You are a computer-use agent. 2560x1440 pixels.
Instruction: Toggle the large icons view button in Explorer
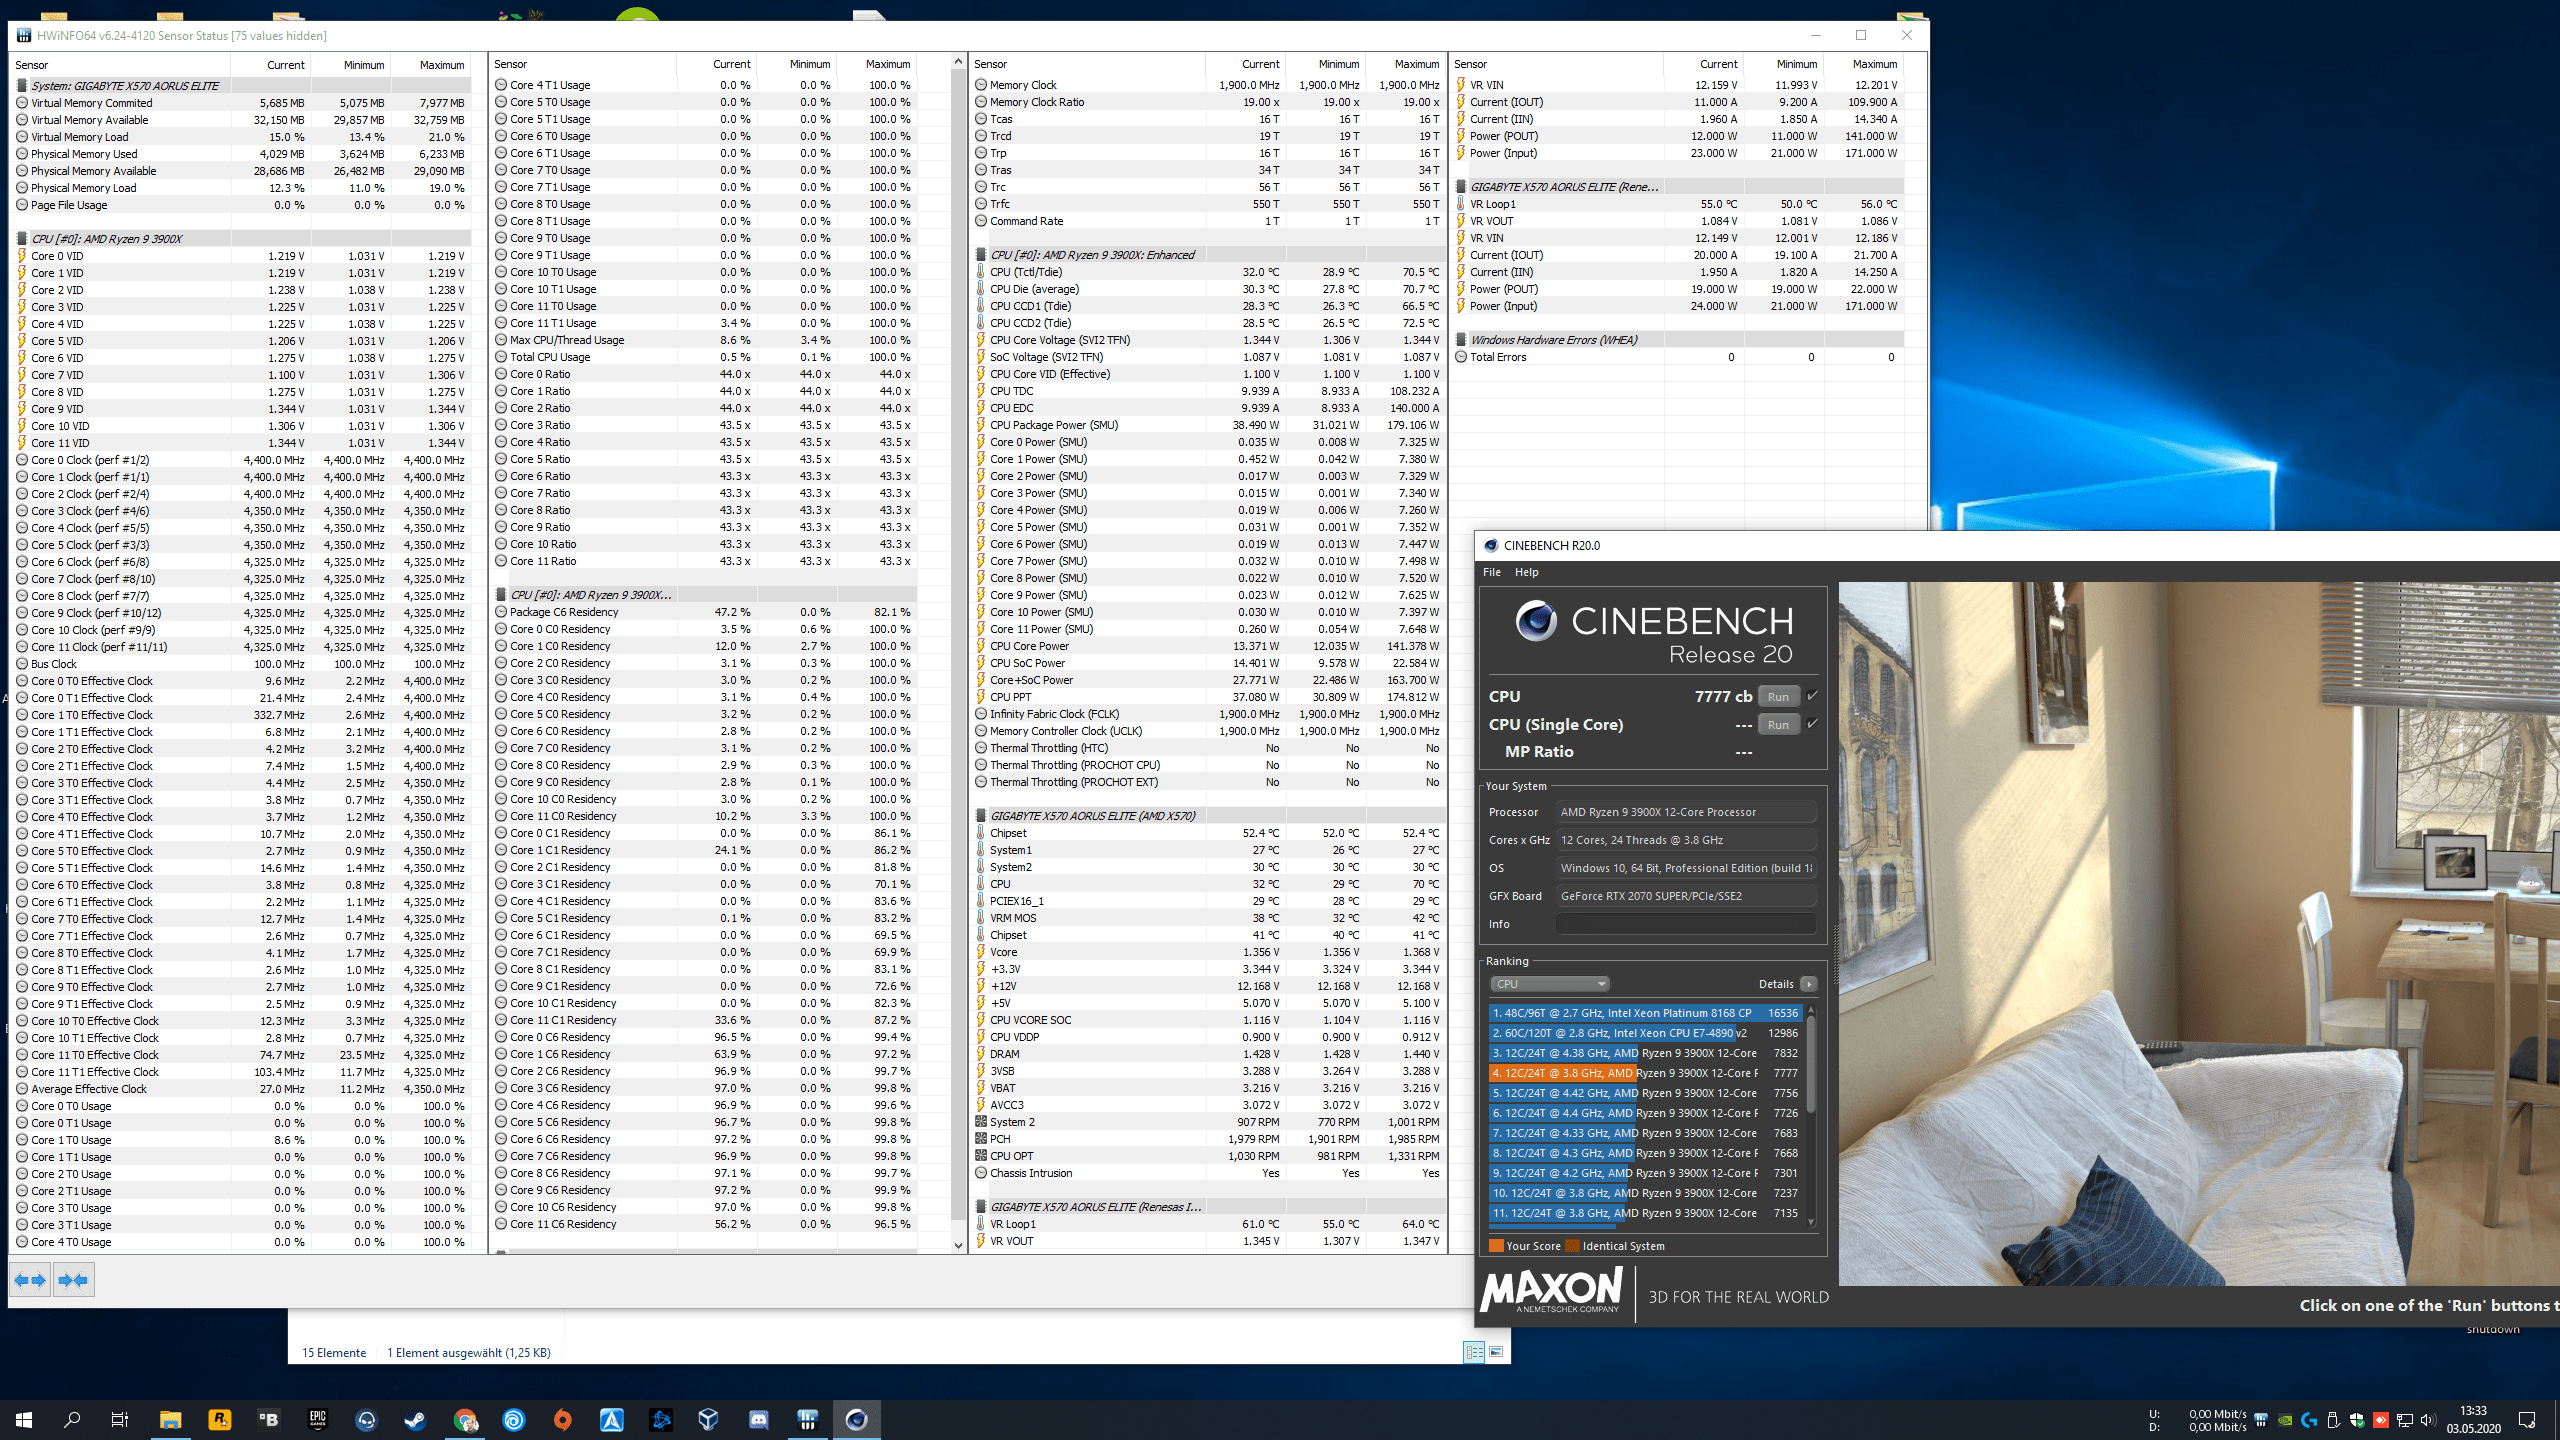tap(1496, 1352)
